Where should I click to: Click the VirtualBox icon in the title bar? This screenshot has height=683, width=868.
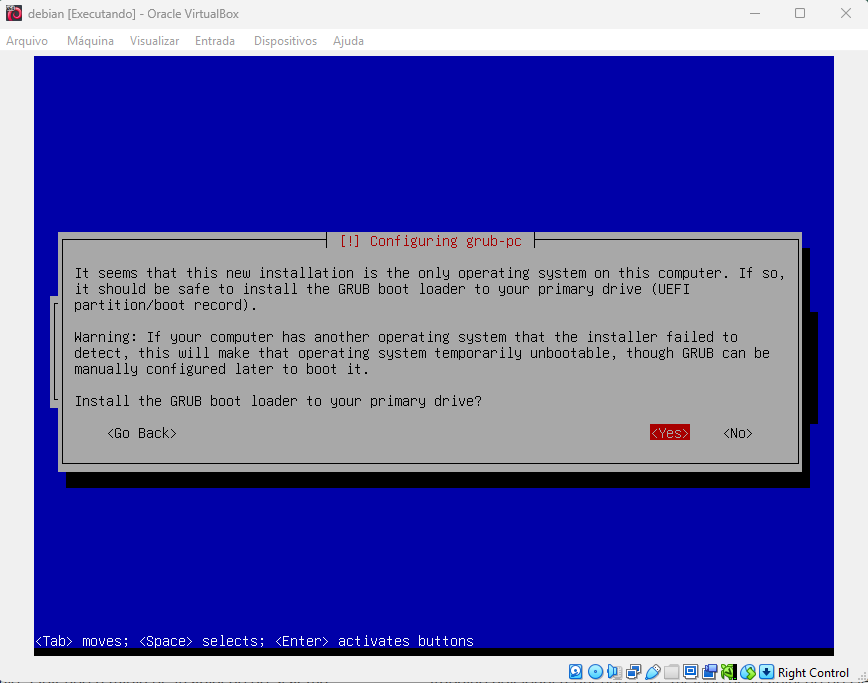[14, 13]
